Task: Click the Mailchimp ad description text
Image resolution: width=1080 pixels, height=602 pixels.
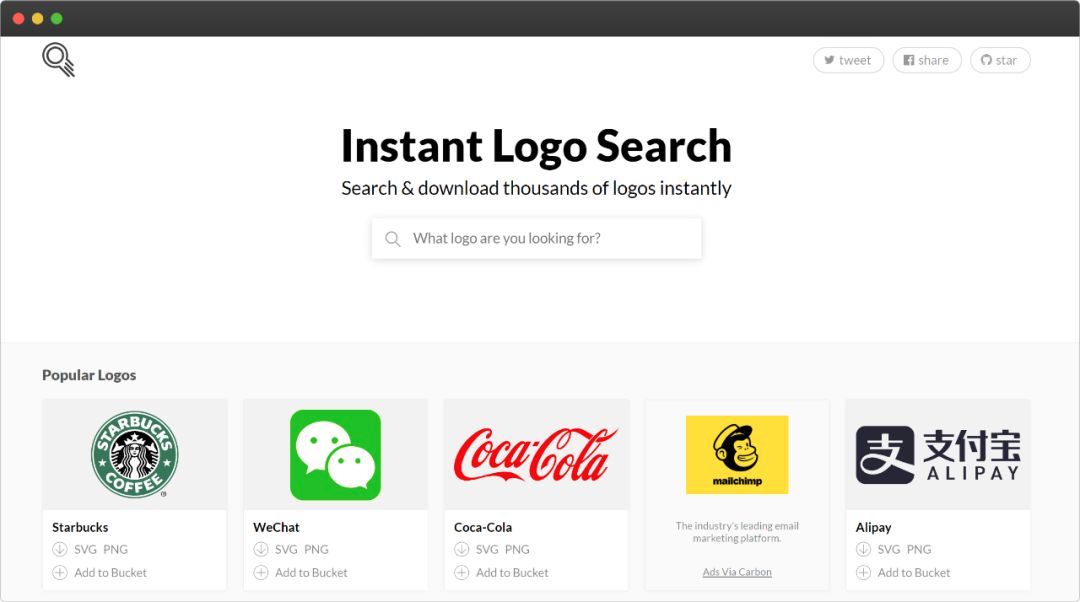Action: (737, 532)
